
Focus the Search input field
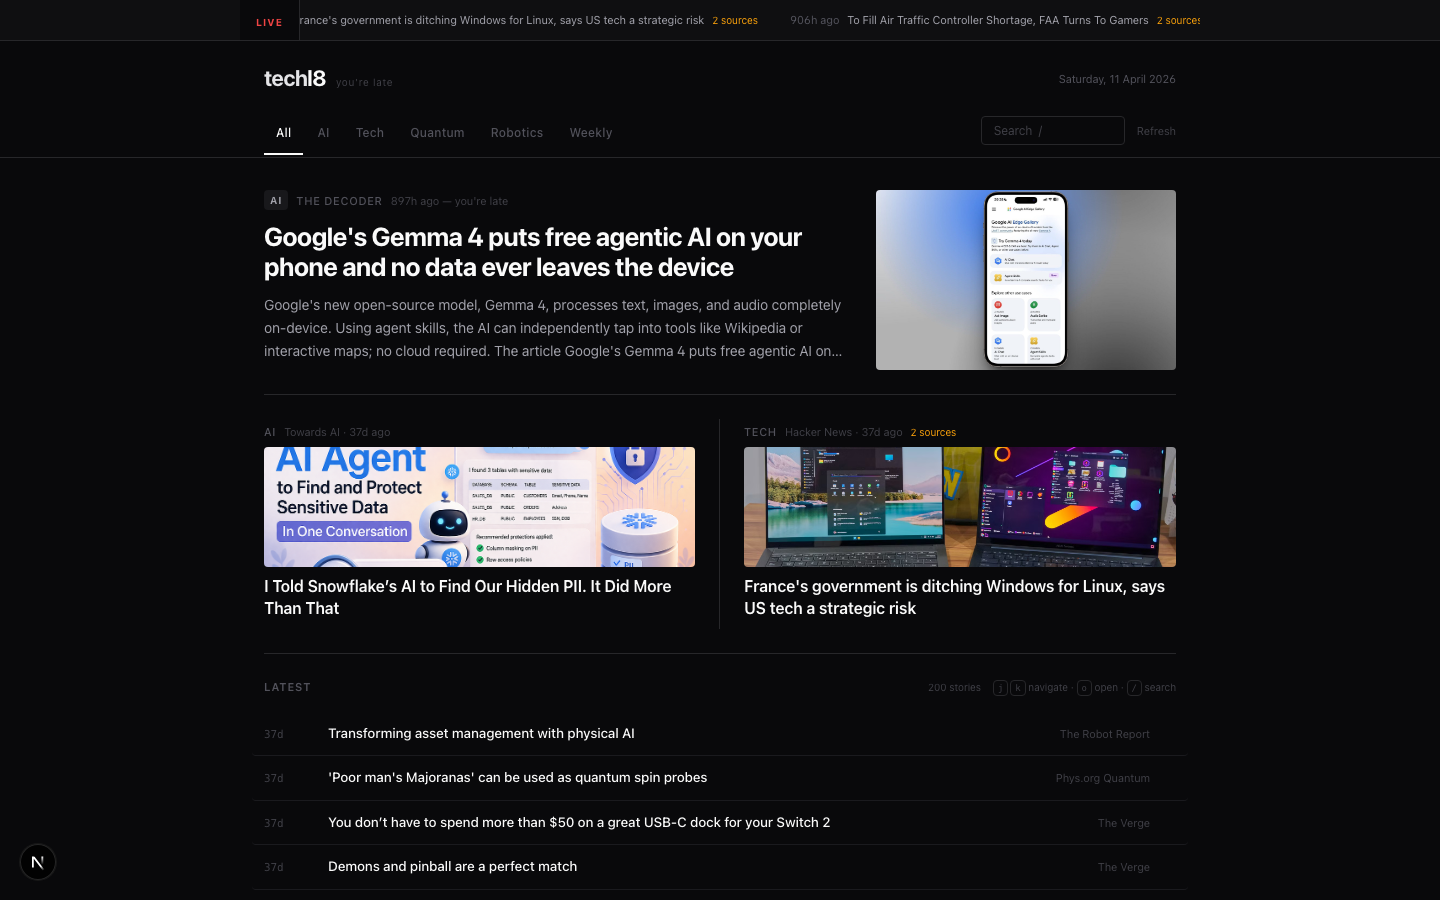[x=1052, y=131]
